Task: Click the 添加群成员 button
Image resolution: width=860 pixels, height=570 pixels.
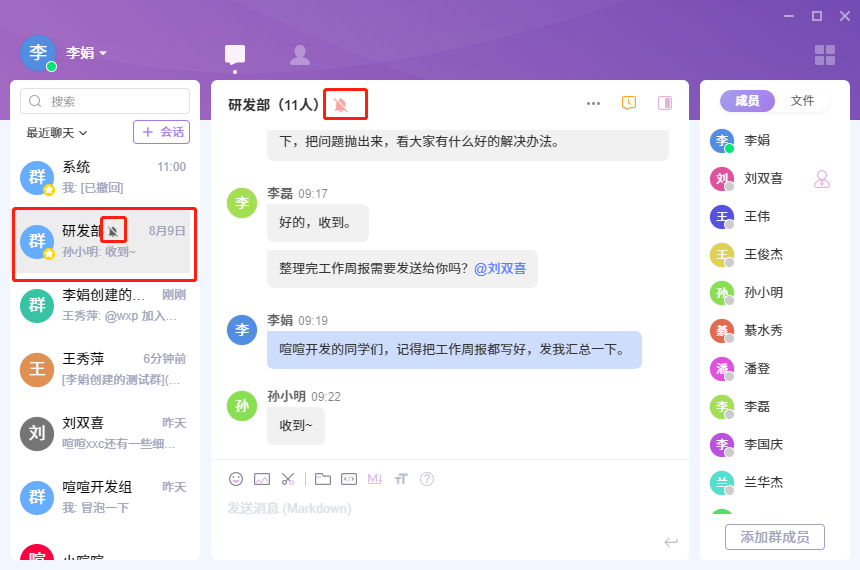Action: pos(774,537)
